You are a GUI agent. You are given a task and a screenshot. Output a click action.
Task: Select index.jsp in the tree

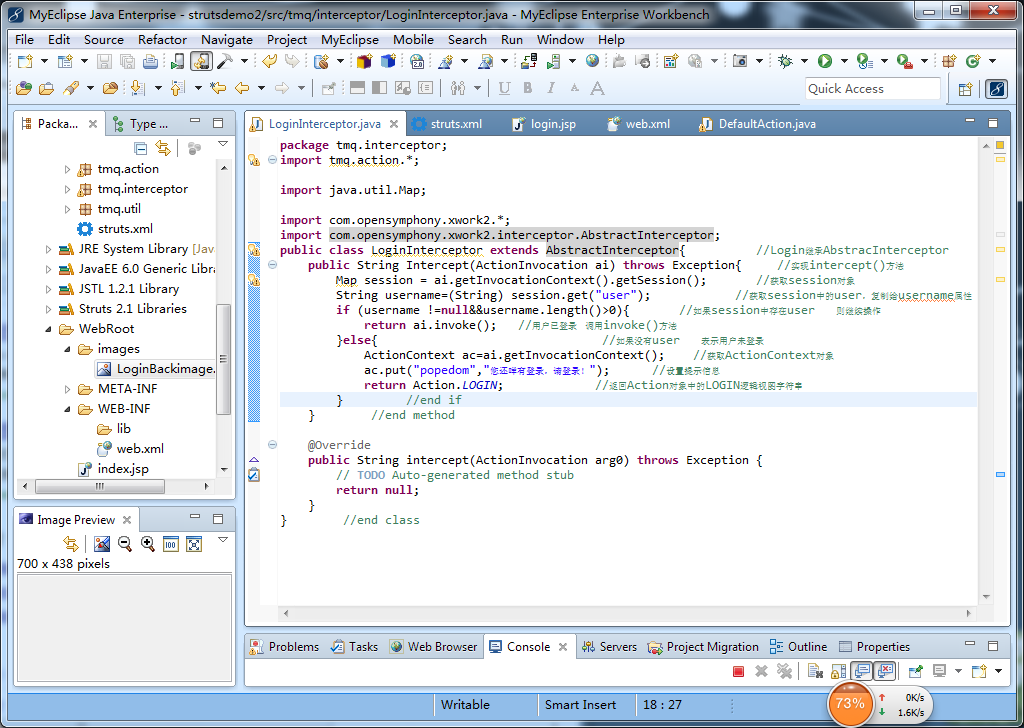point(114,469)
